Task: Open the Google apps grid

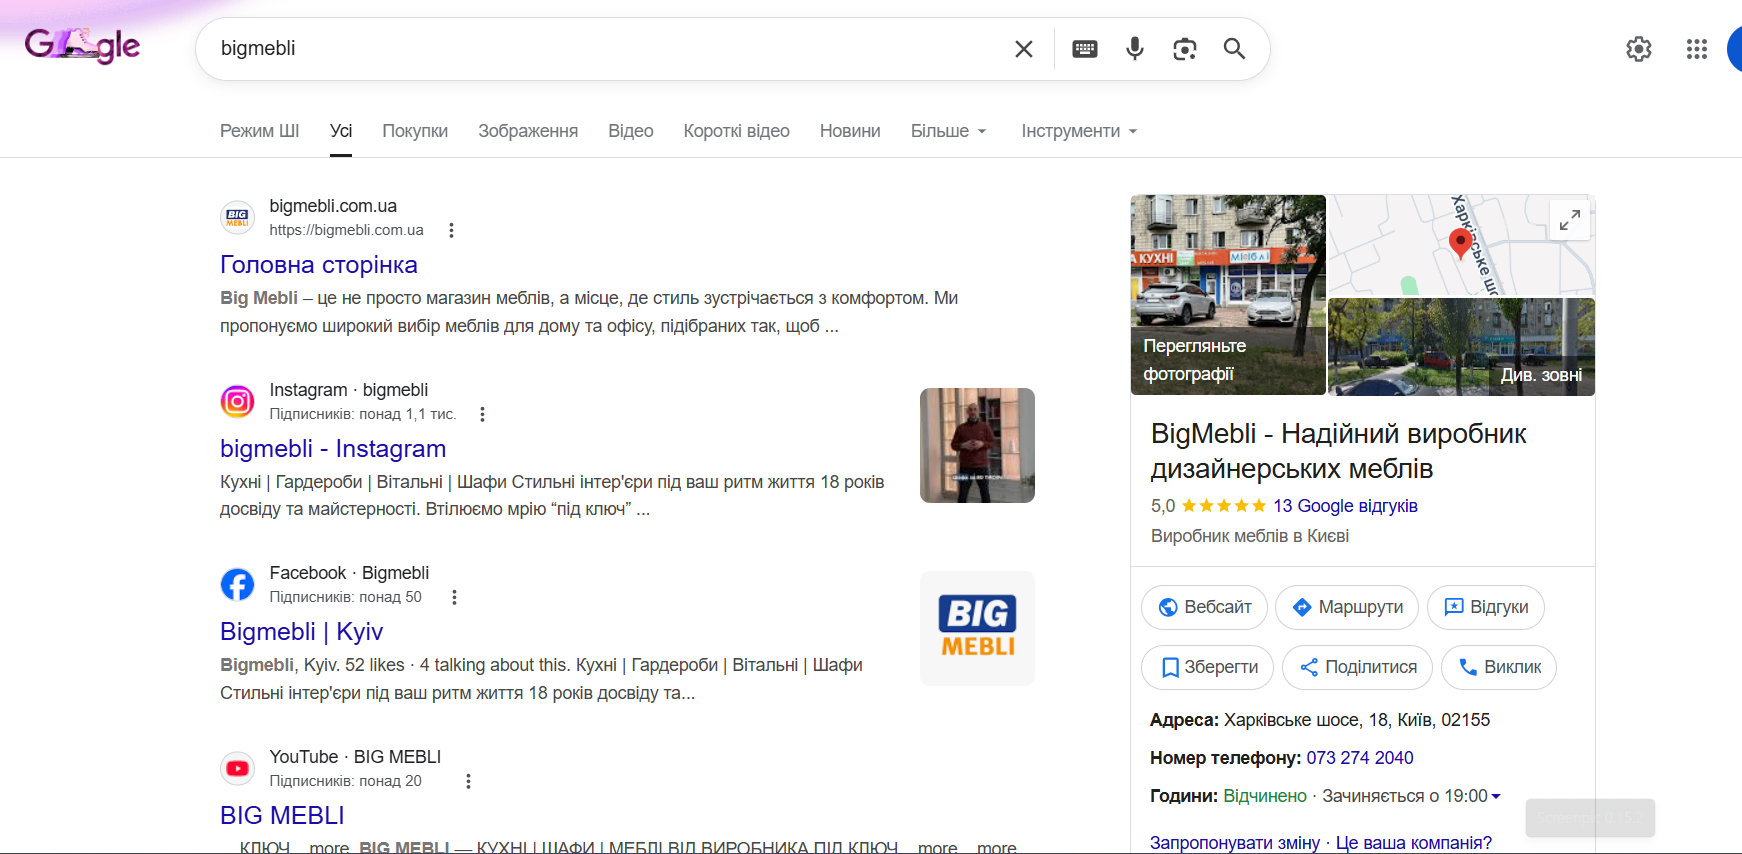Action: (x=1697, y=49)
